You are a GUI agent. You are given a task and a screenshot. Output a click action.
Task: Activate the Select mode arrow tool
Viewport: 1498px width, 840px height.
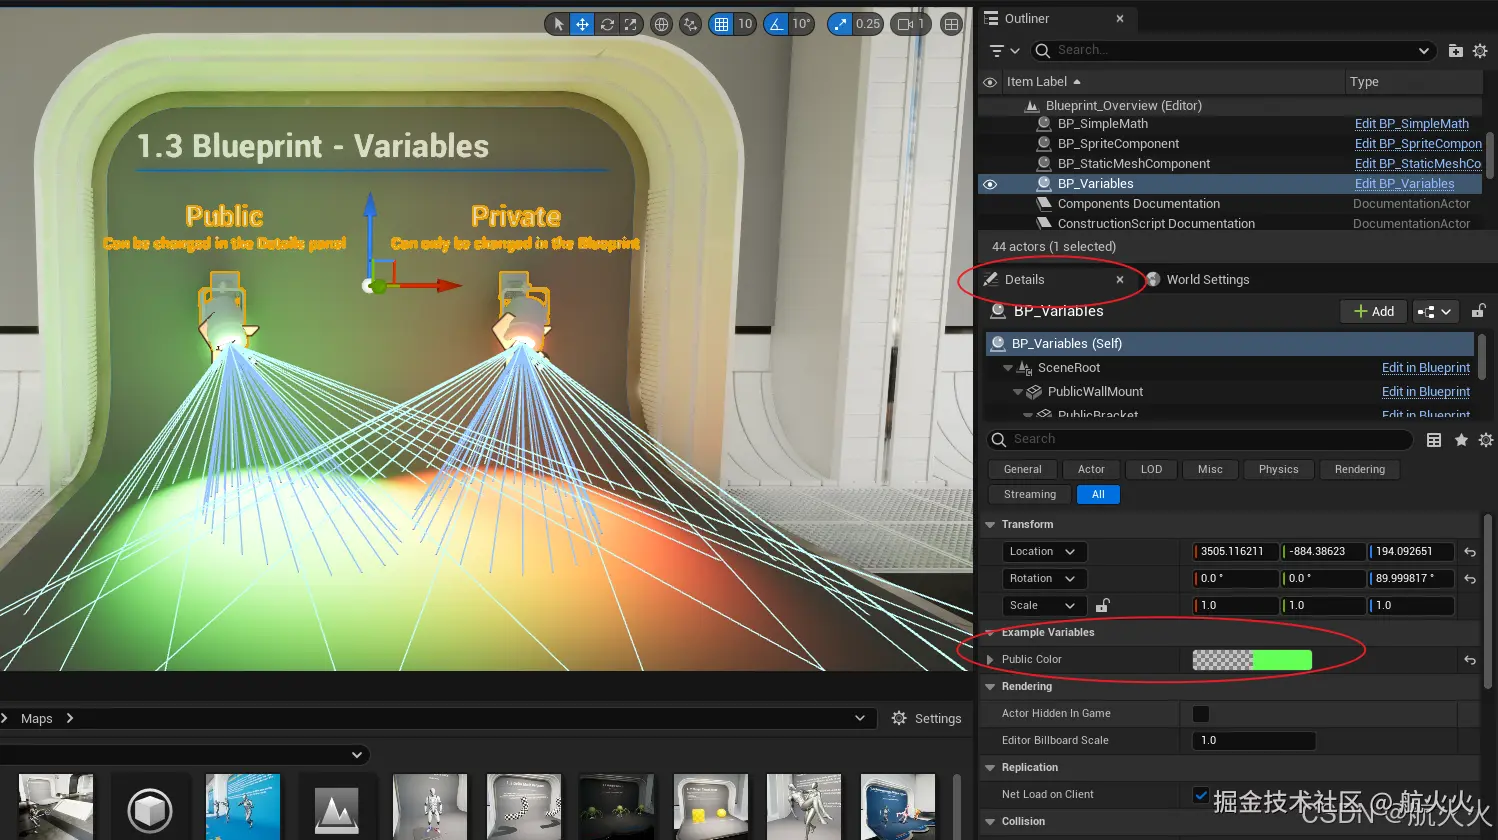[x=558, y=24]
